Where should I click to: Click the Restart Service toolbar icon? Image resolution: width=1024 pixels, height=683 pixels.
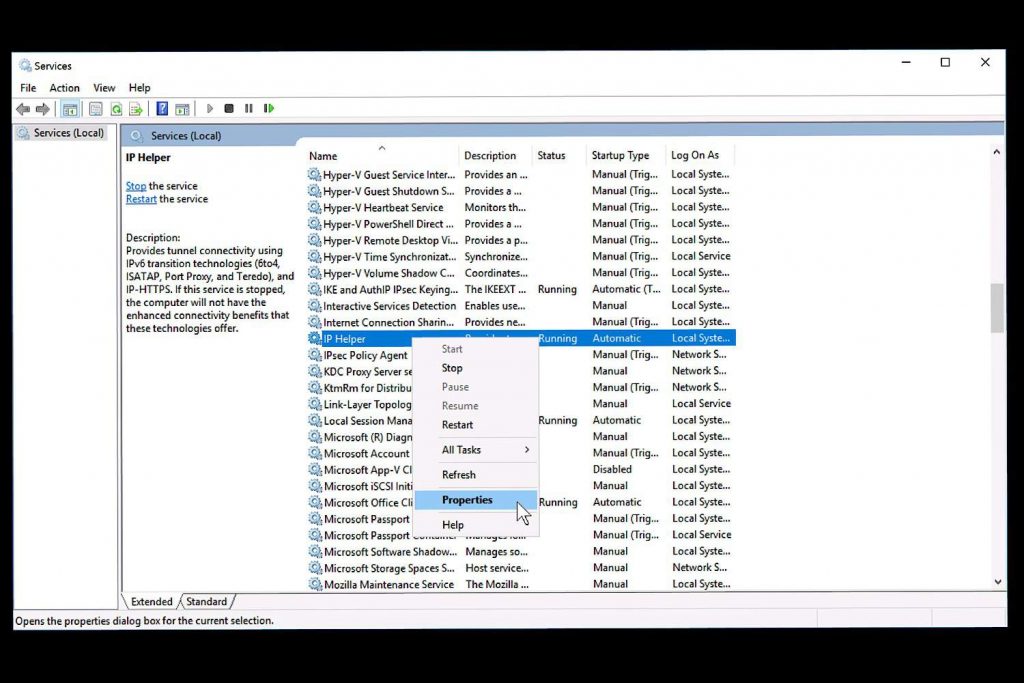[269, 108]
